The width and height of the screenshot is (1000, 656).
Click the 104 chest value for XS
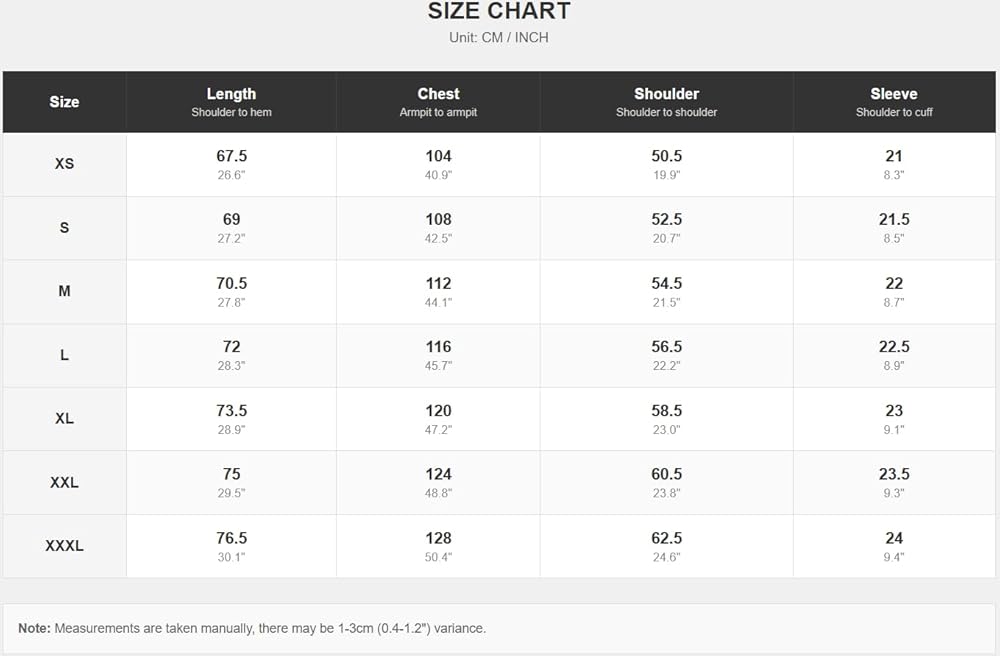(438, 156)
